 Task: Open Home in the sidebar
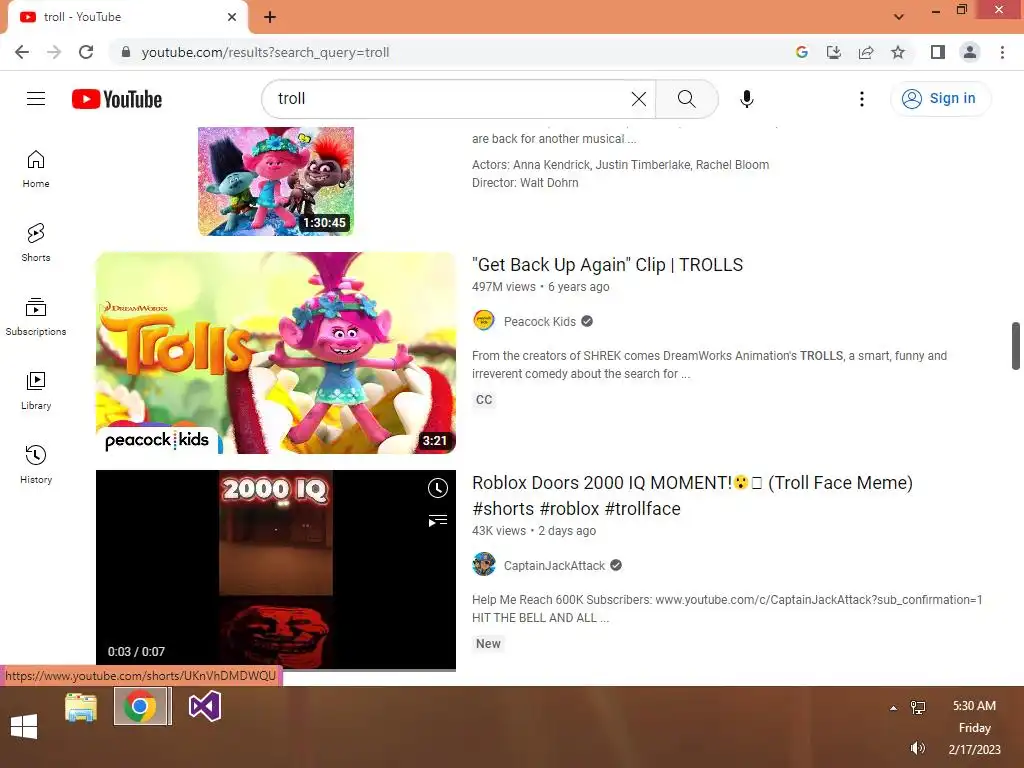point(36,168)
